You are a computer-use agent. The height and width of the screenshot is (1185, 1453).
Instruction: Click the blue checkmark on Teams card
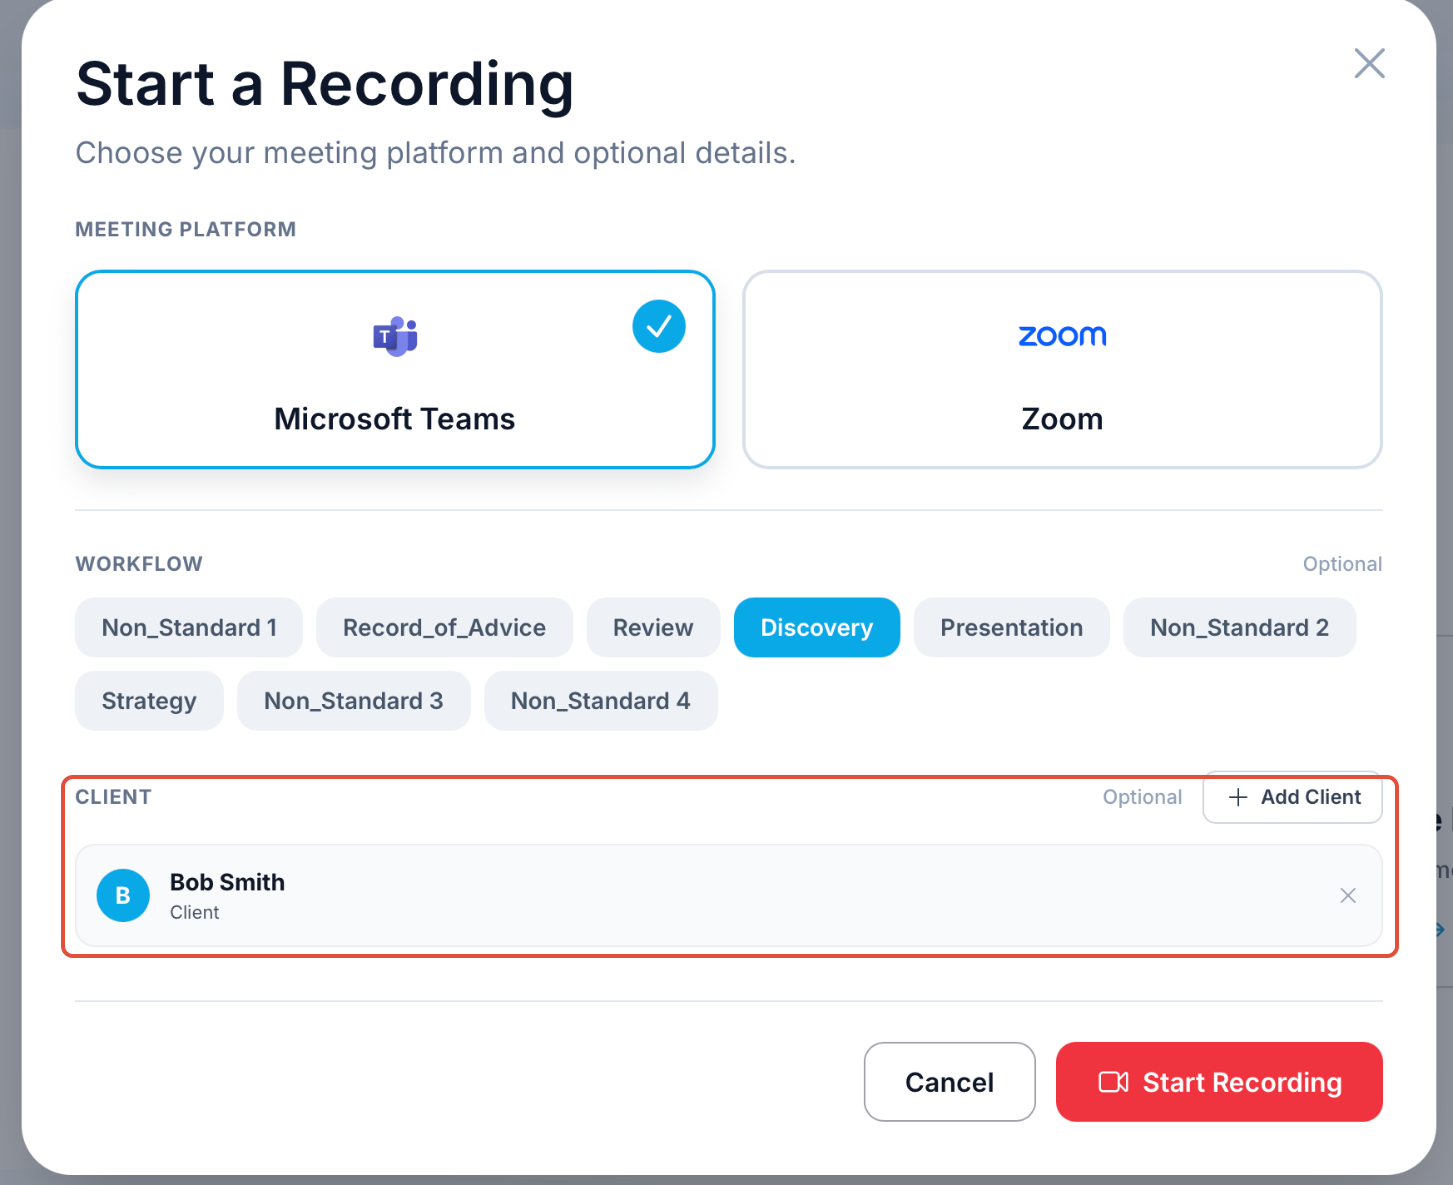[x=659, y=326]
